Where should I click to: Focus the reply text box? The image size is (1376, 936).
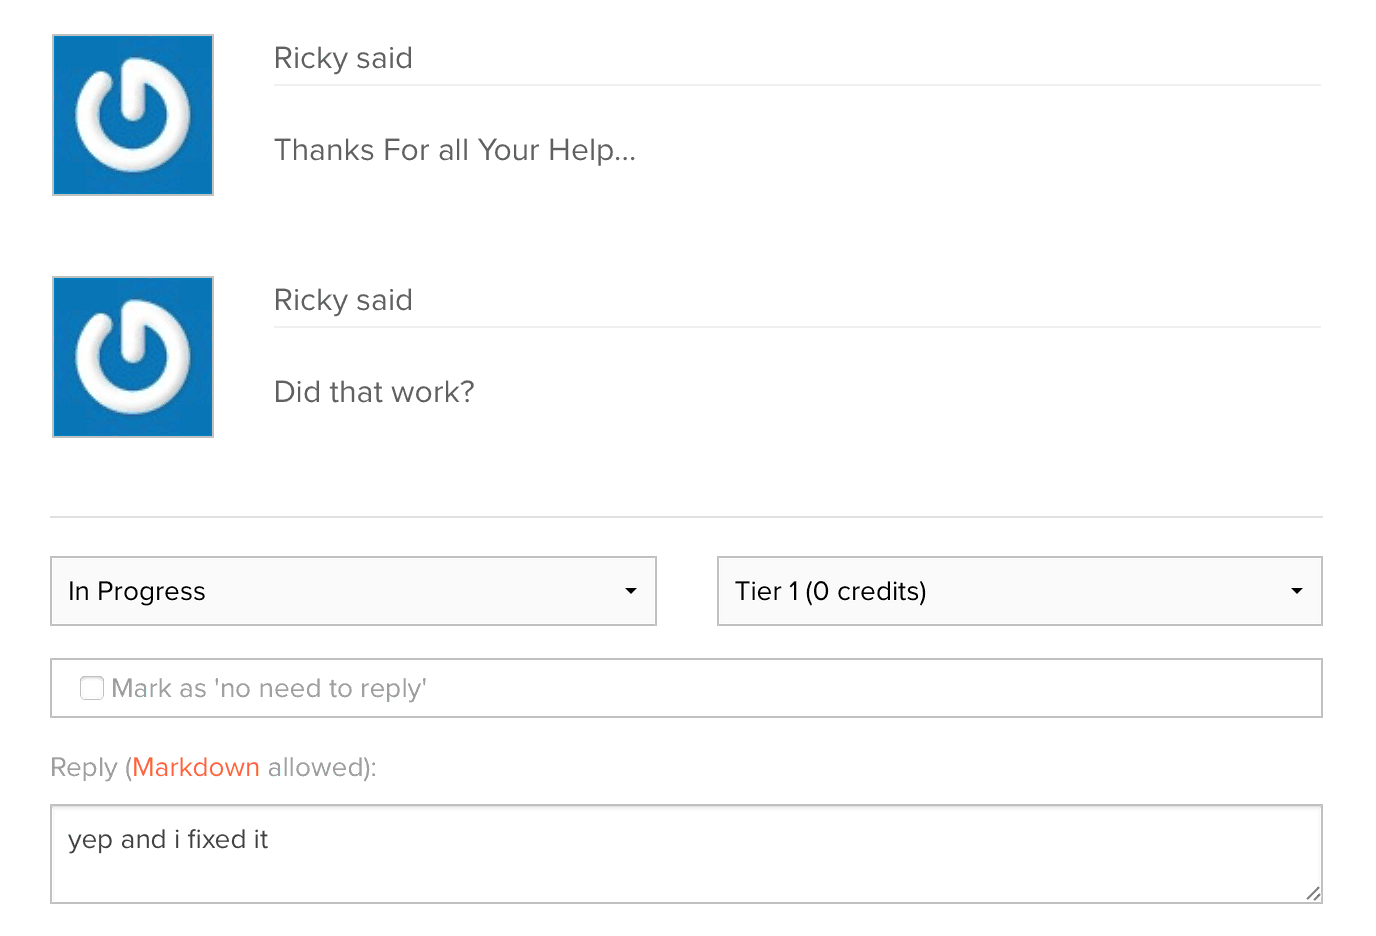(x=686, y=868)
